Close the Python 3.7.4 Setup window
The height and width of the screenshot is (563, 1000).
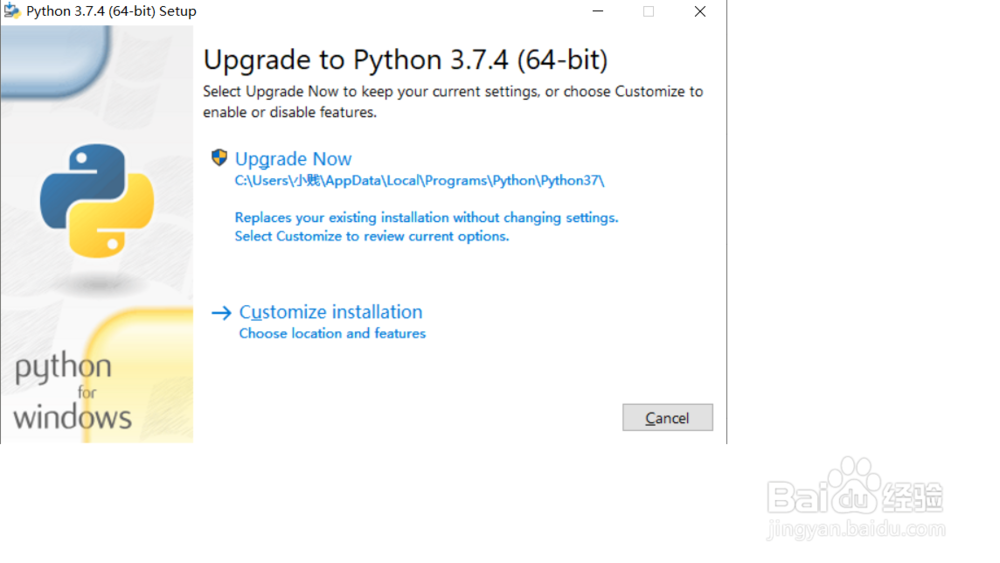click(x=700, y=11)
